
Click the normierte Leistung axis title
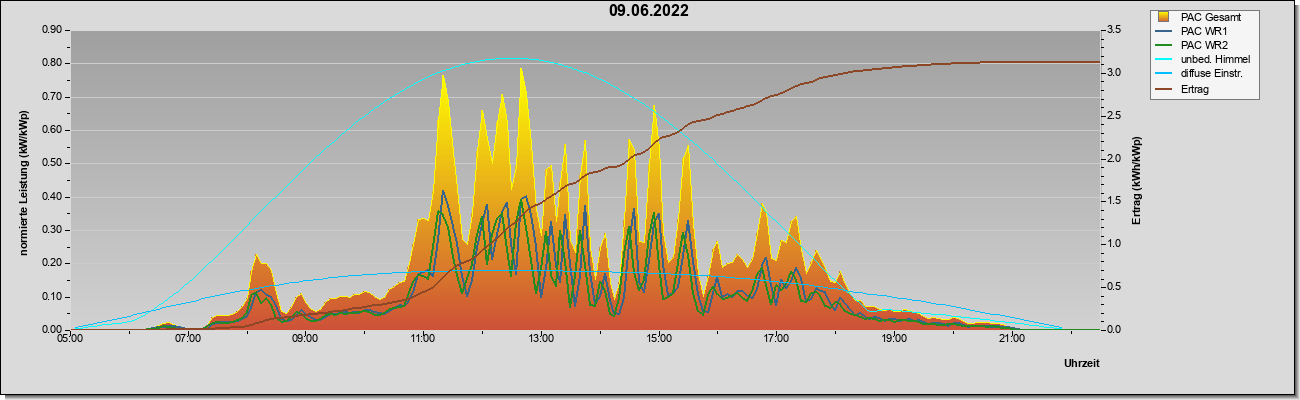click(24, 180)
